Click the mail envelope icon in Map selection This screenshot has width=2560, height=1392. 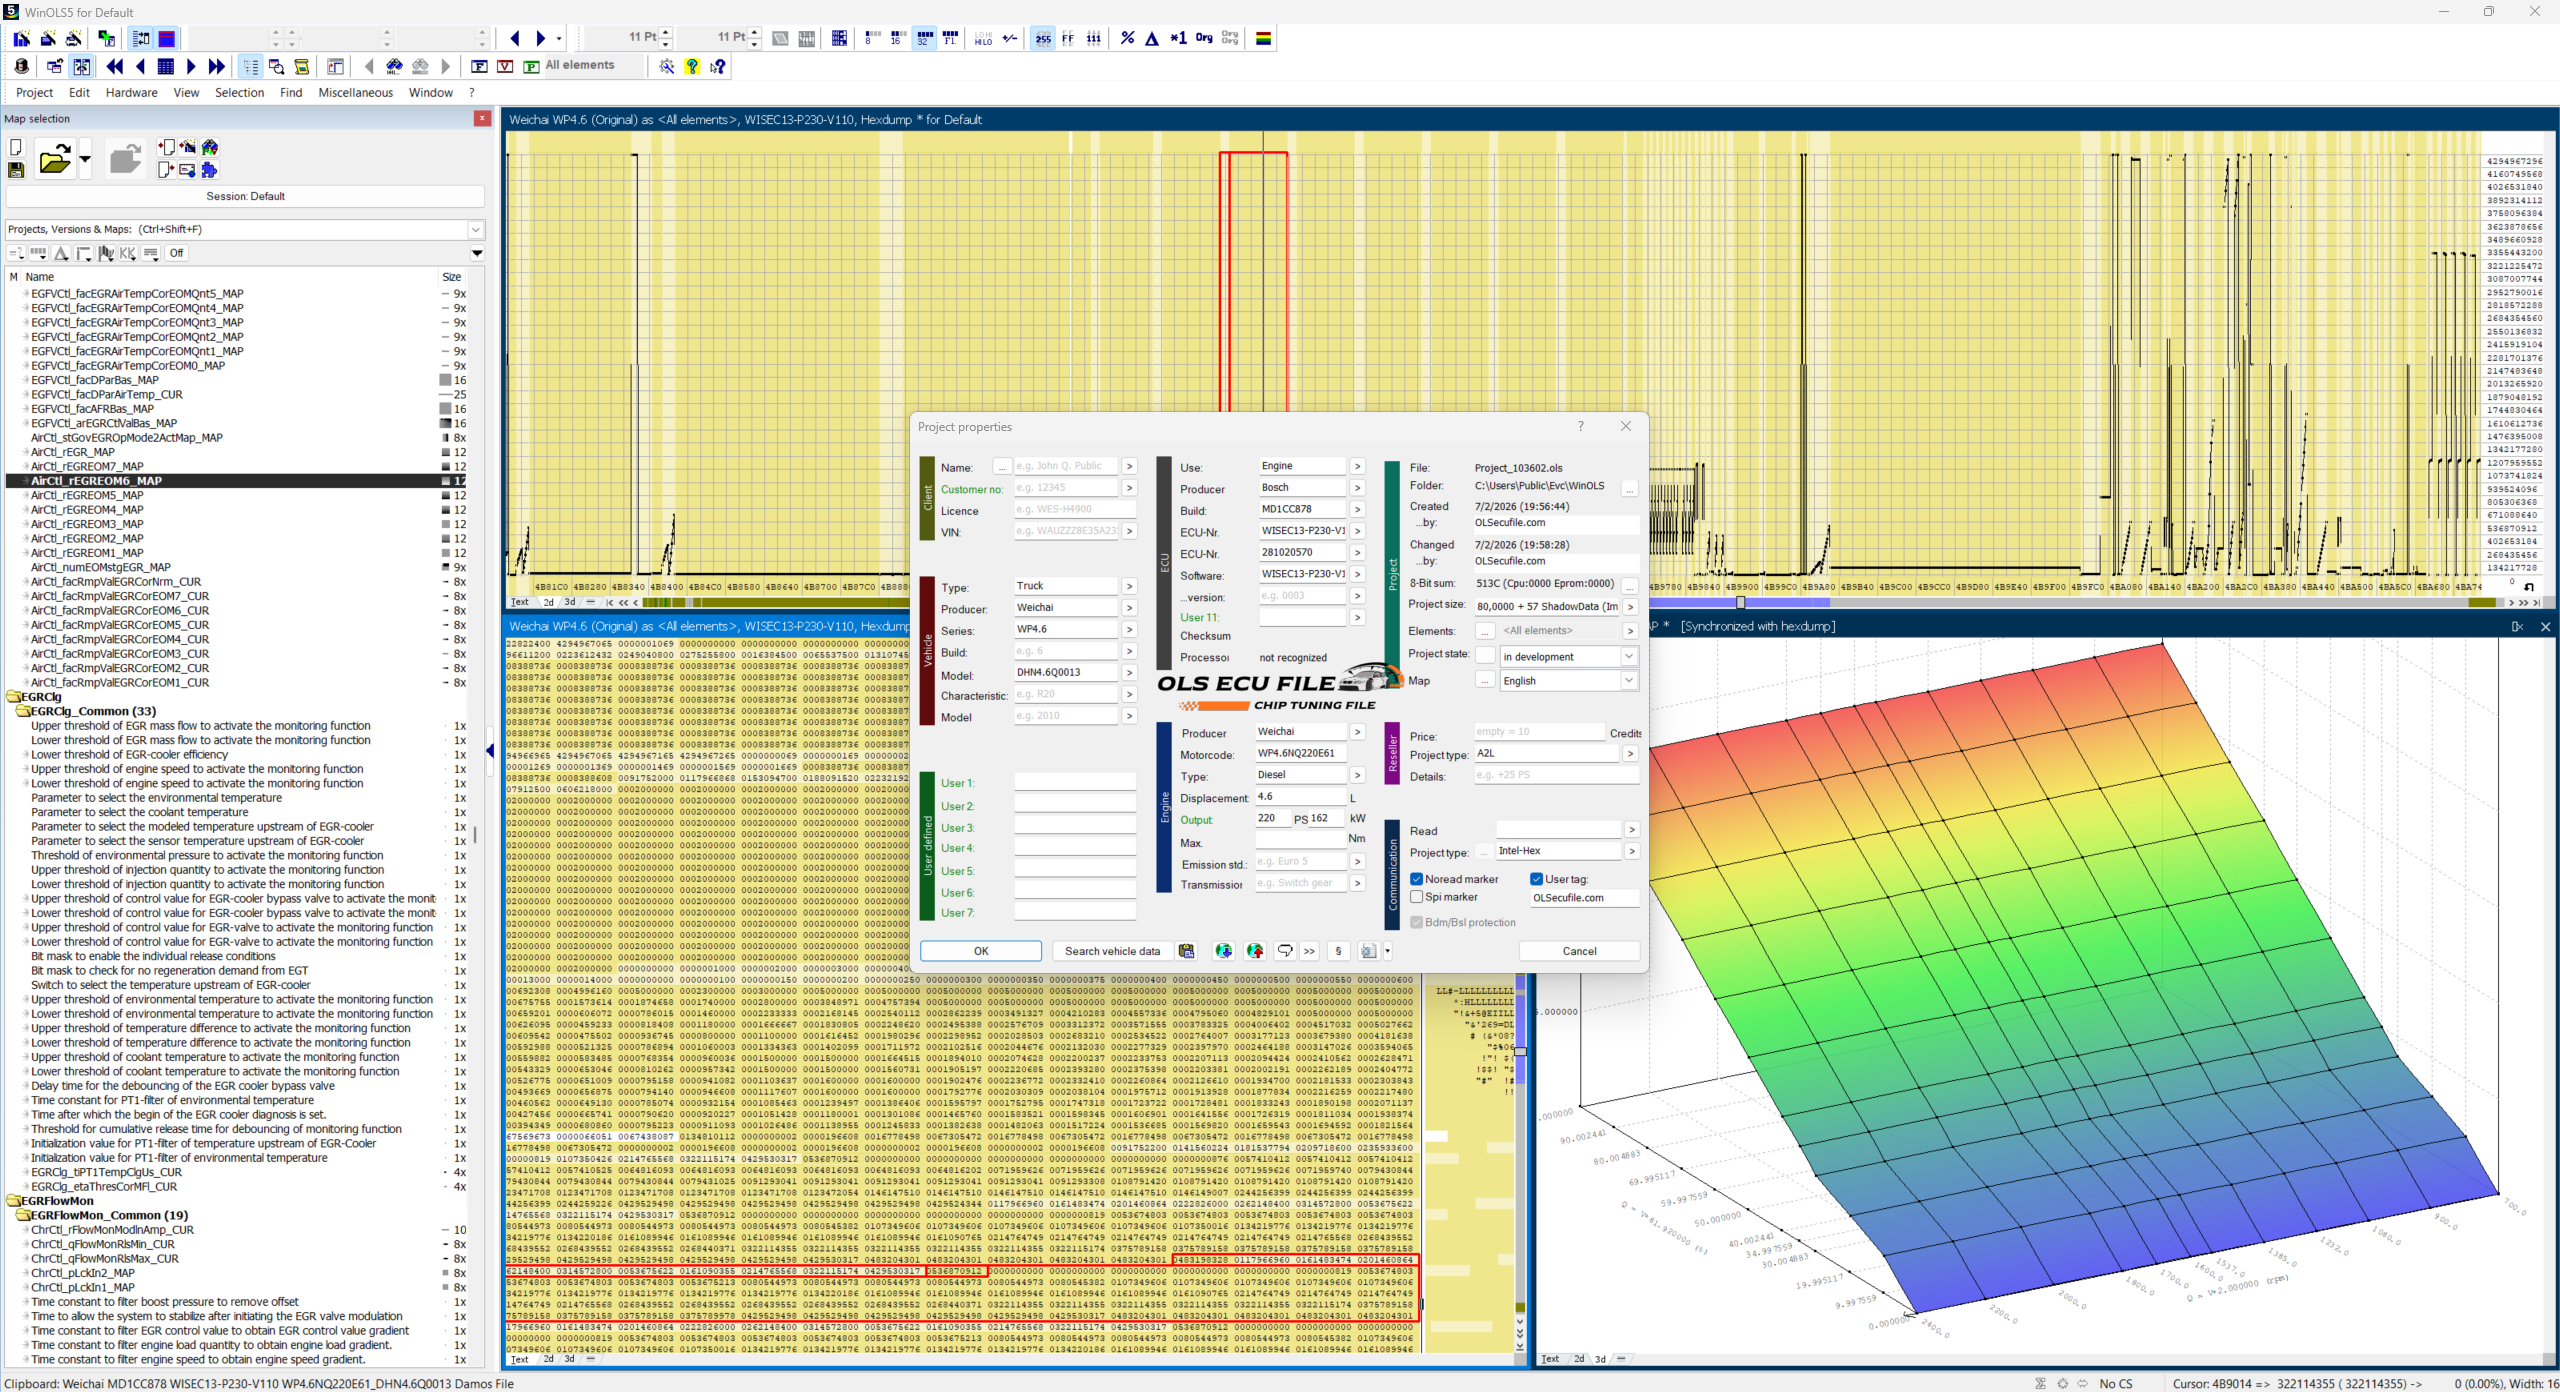tap(187, 170)
